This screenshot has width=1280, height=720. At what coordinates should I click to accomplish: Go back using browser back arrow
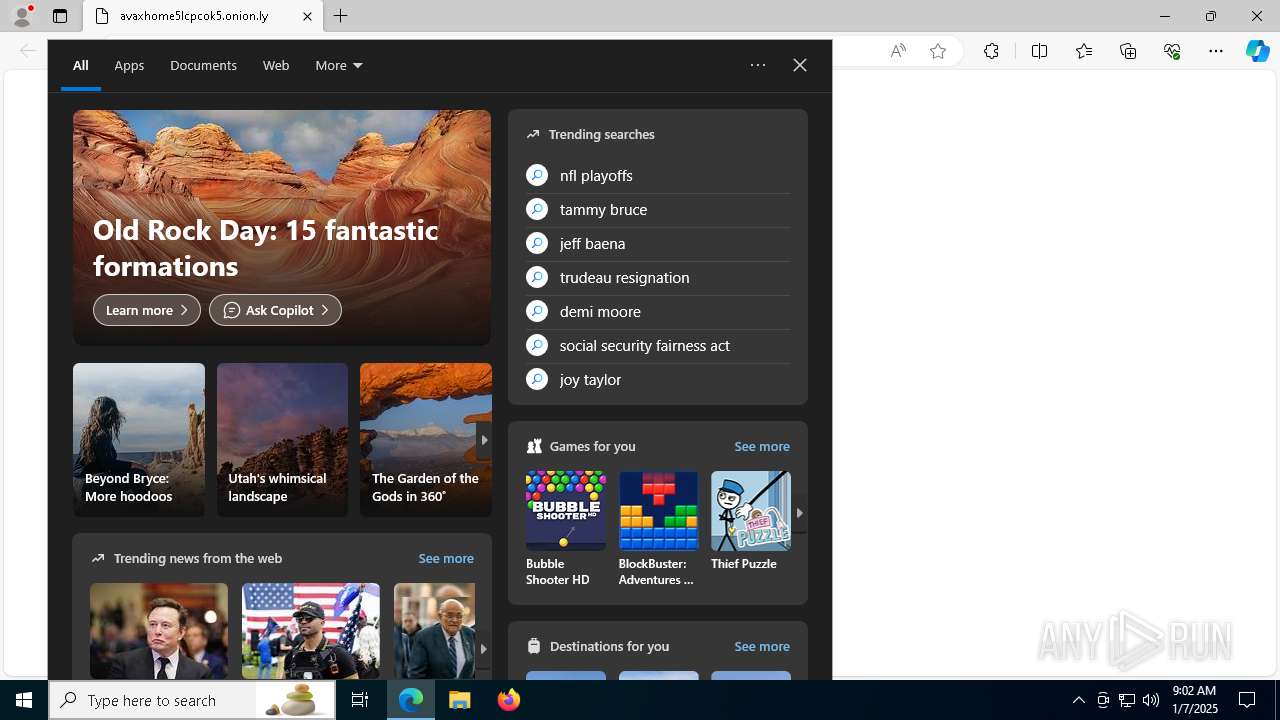tap(28, 51)
